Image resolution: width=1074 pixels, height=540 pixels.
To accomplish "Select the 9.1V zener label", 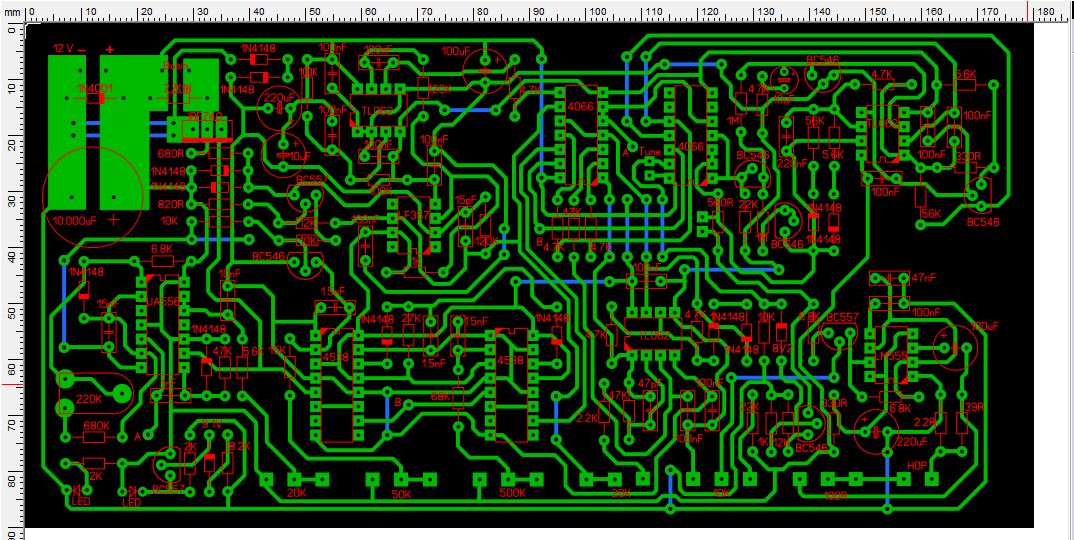I will [212, 425].
